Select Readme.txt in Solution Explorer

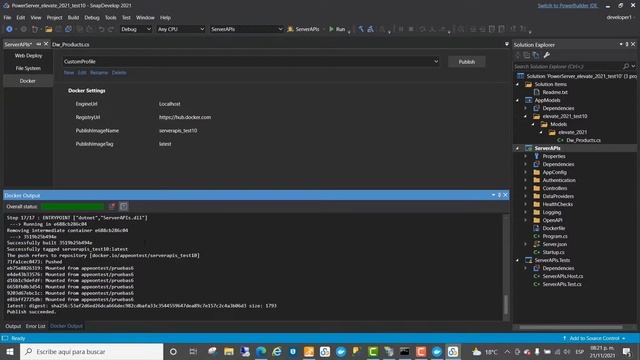[x=555, y=92]
